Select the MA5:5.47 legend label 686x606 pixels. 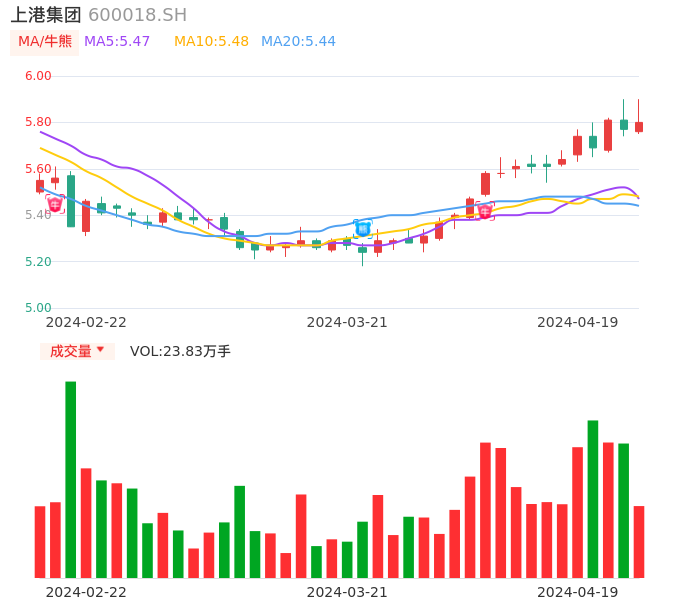click(117, 42)
